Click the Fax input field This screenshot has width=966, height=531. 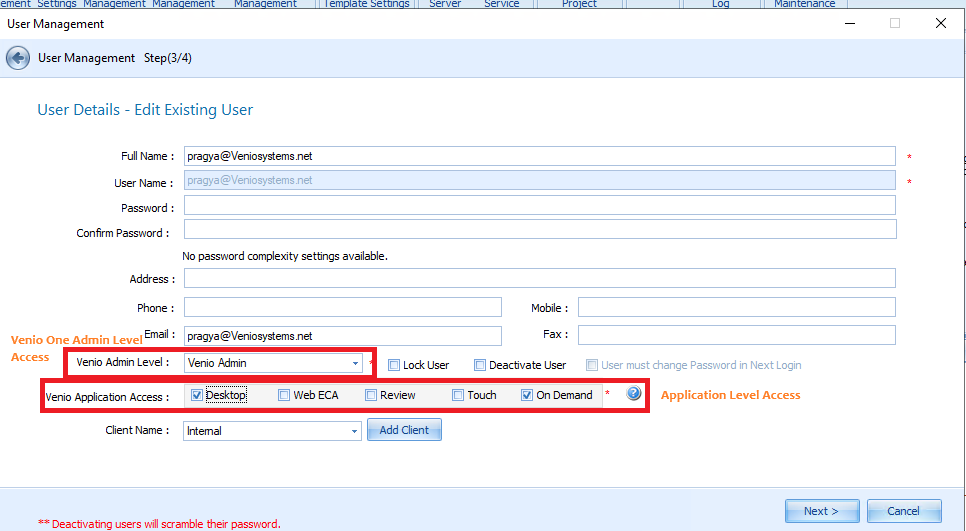tap(737, 335)
